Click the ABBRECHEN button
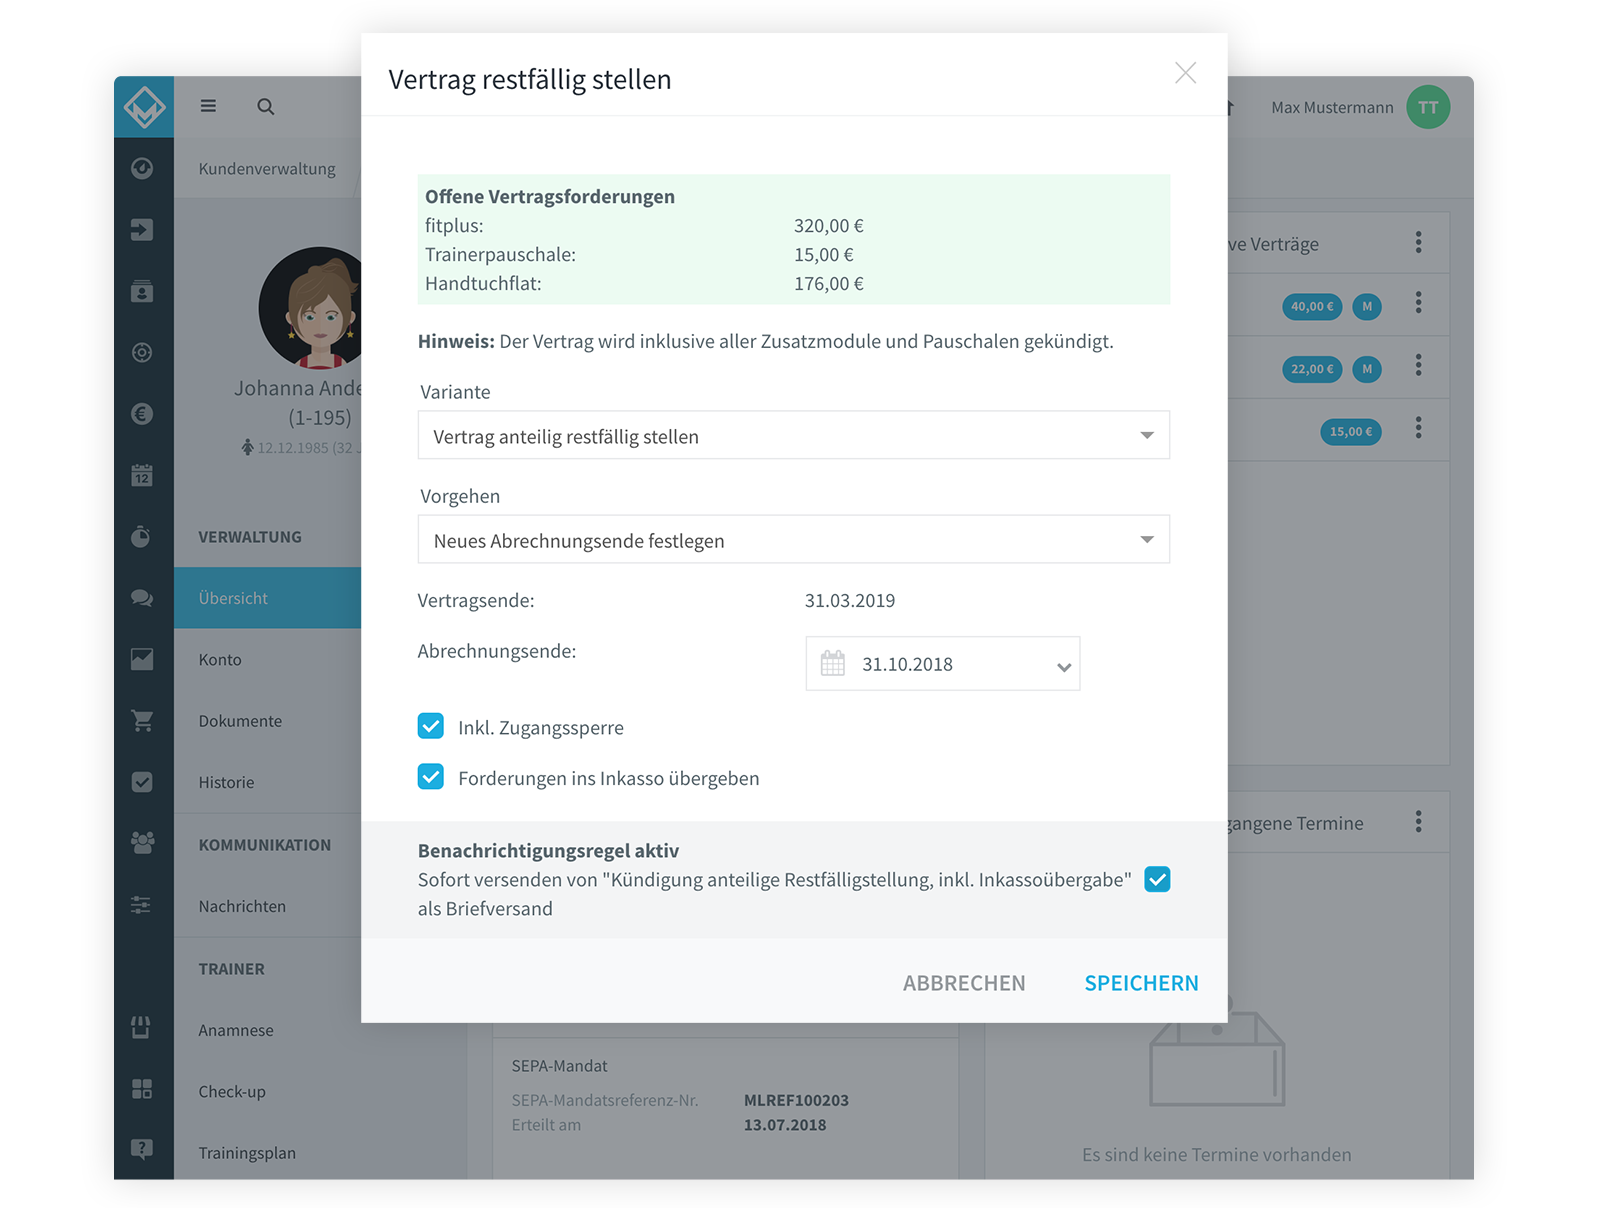The height and width of the screenshot is (1208, 1600). [x=964, y=983]
